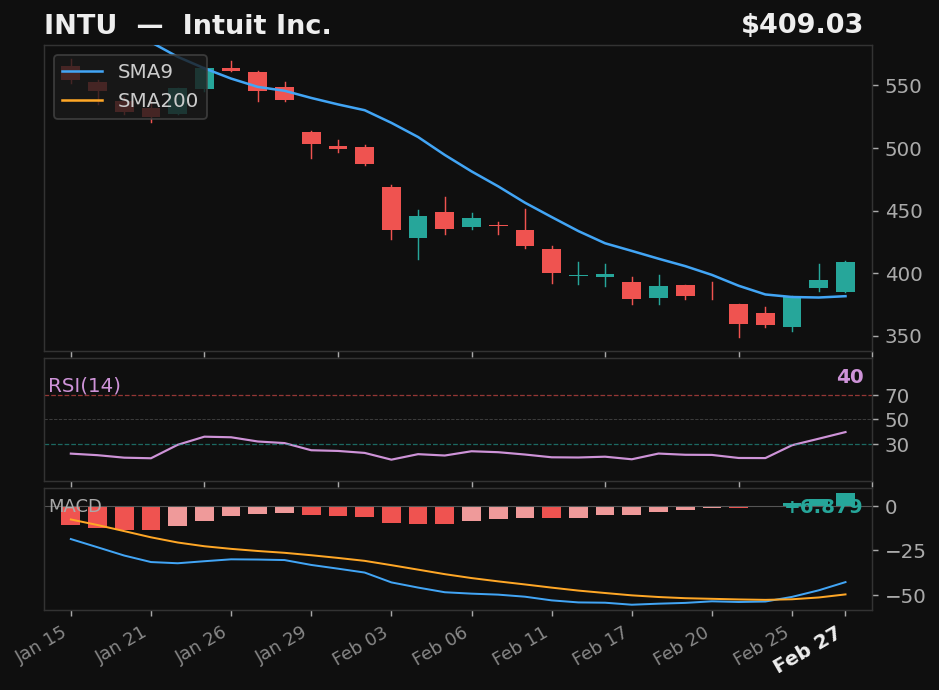Click the Jan 15 date label
The width and height of the screenshot is (939, 690).
(x=41, y=644)
